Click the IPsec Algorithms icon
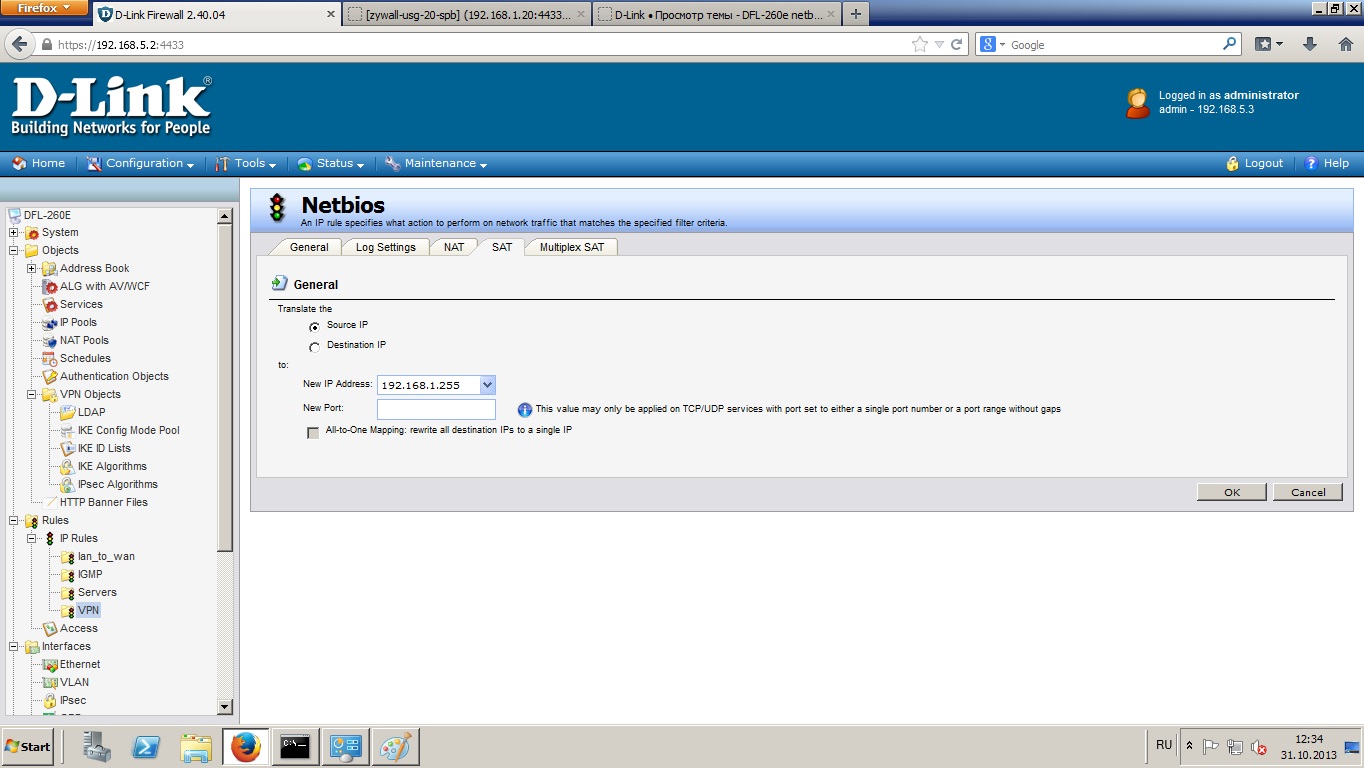1364x768 pixels. point(68,485)
